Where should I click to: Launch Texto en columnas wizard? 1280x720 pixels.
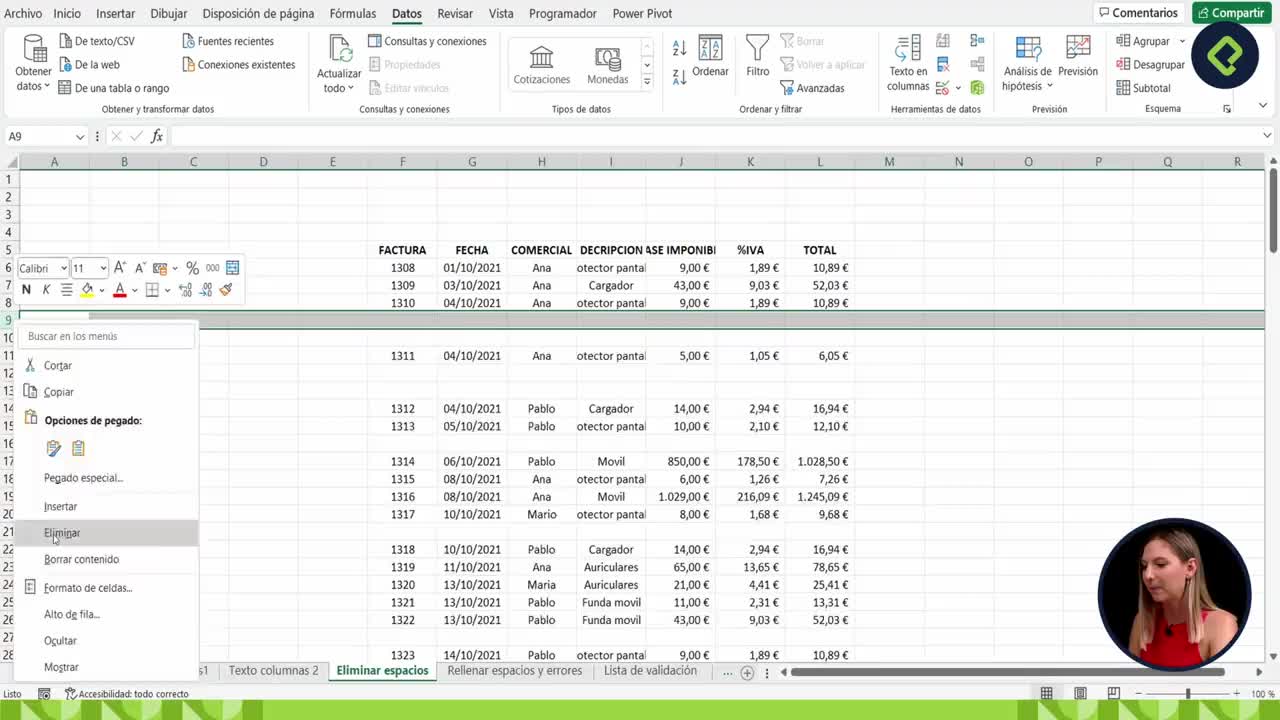point(908,63)
